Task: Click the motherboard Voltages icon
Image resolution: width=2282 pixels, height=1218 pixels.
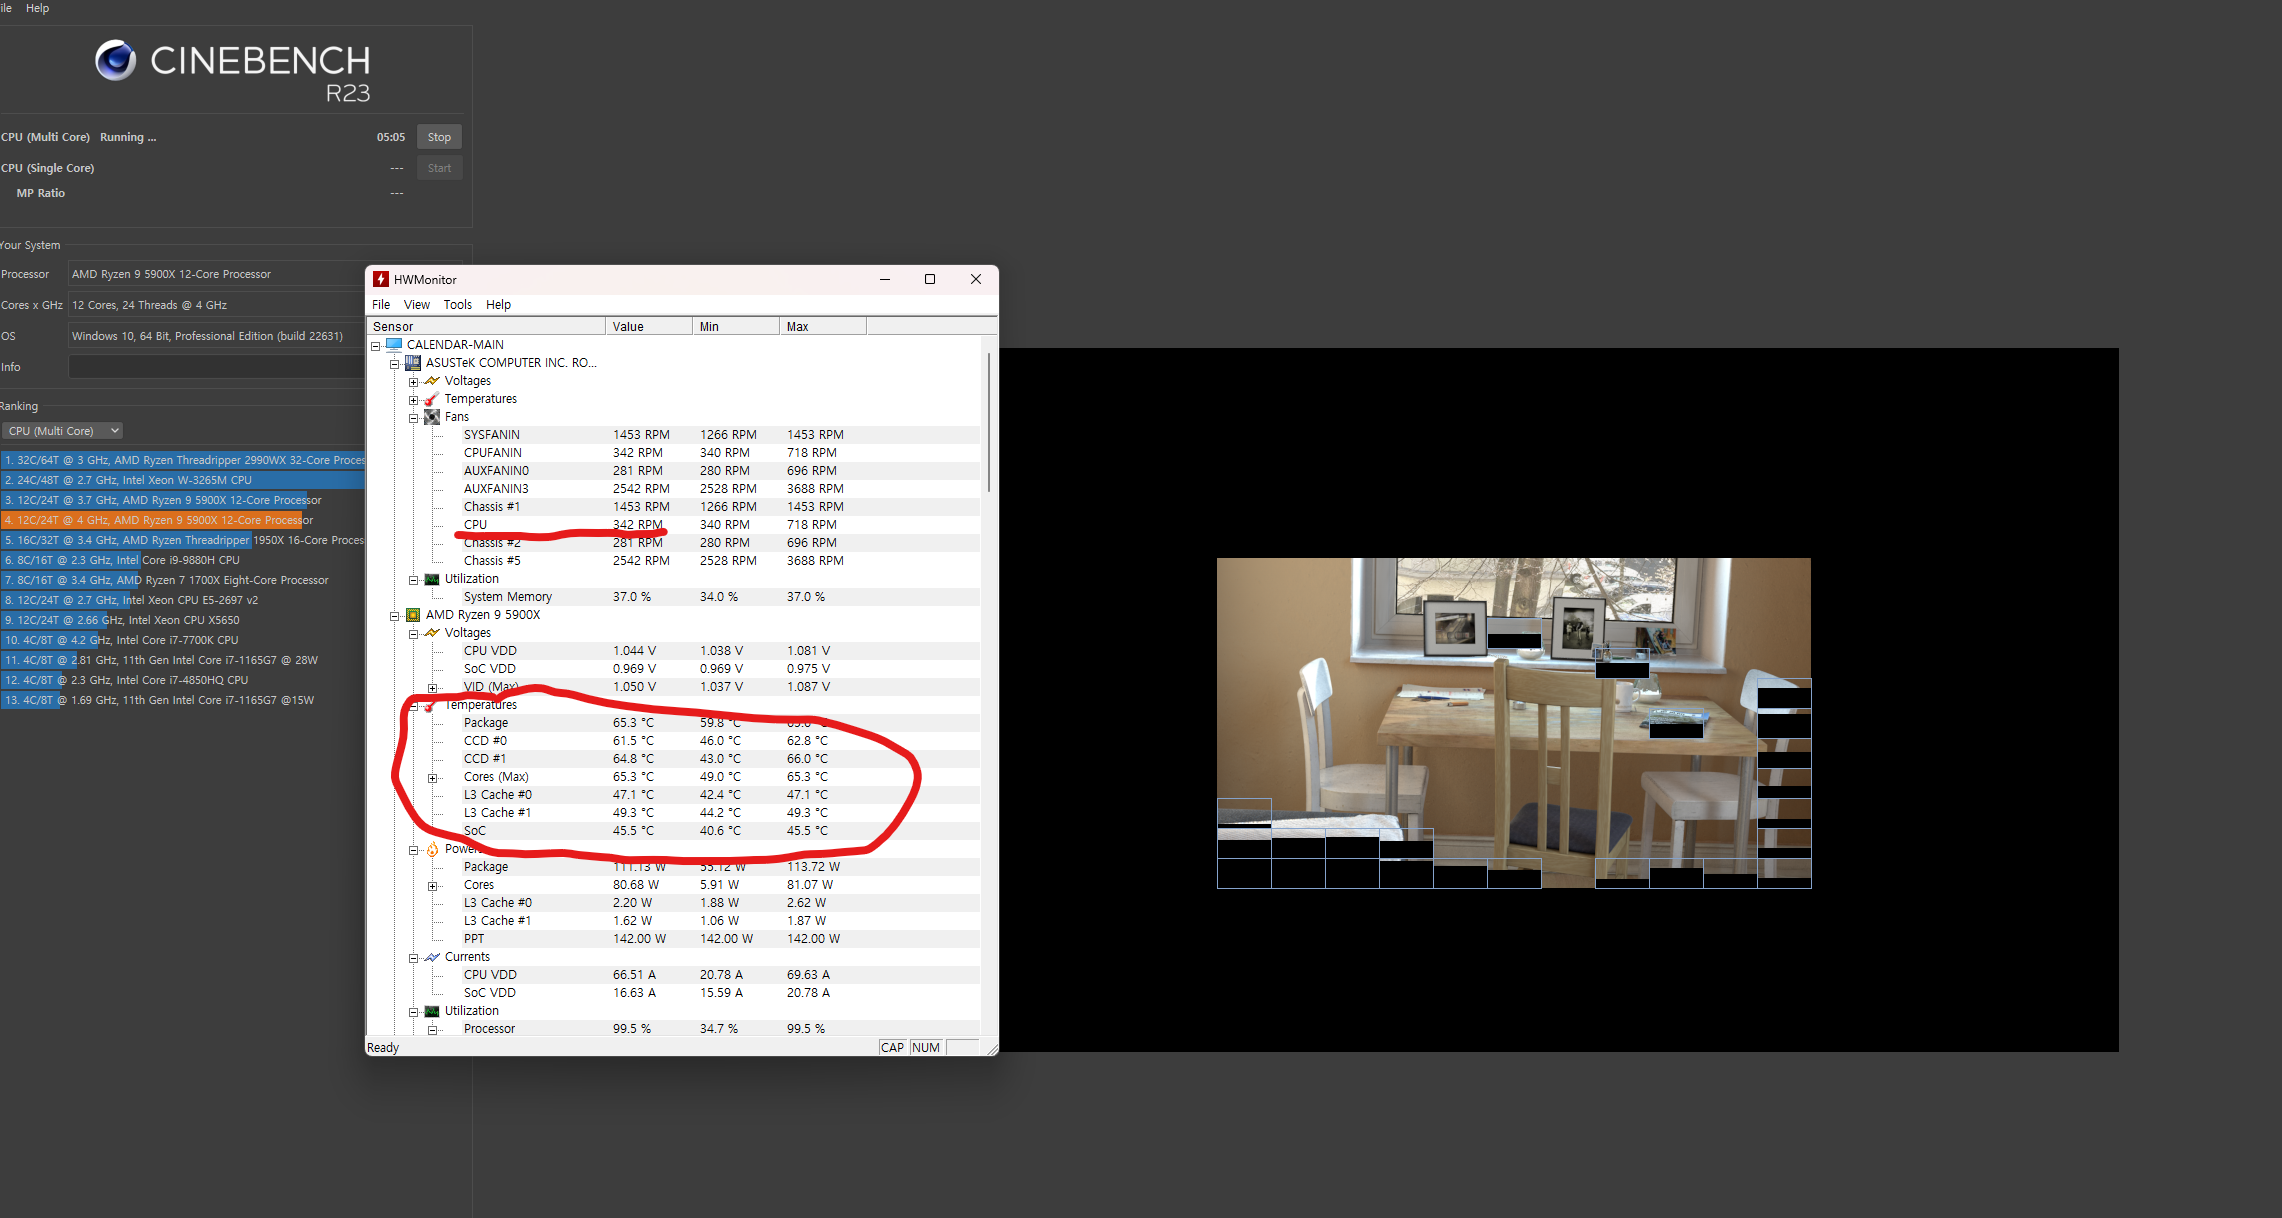Action: point(432,381)
